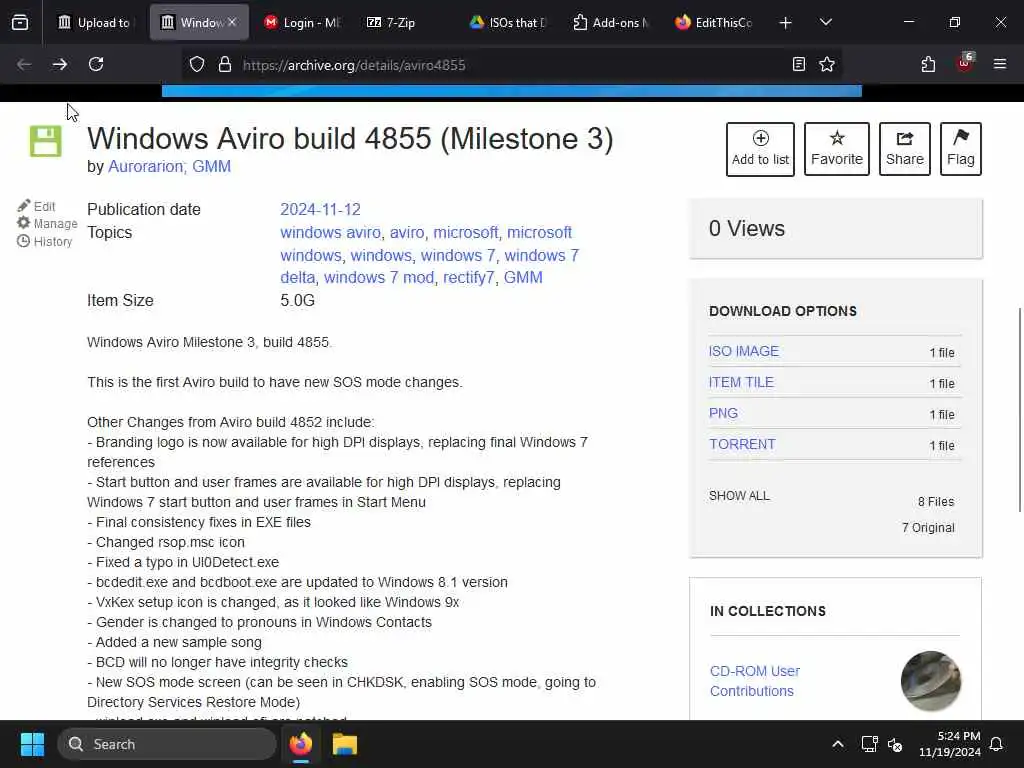This screenshot has height=768, width=1024.
Task: Open the 7 Original files link
Action: point(928,528)
